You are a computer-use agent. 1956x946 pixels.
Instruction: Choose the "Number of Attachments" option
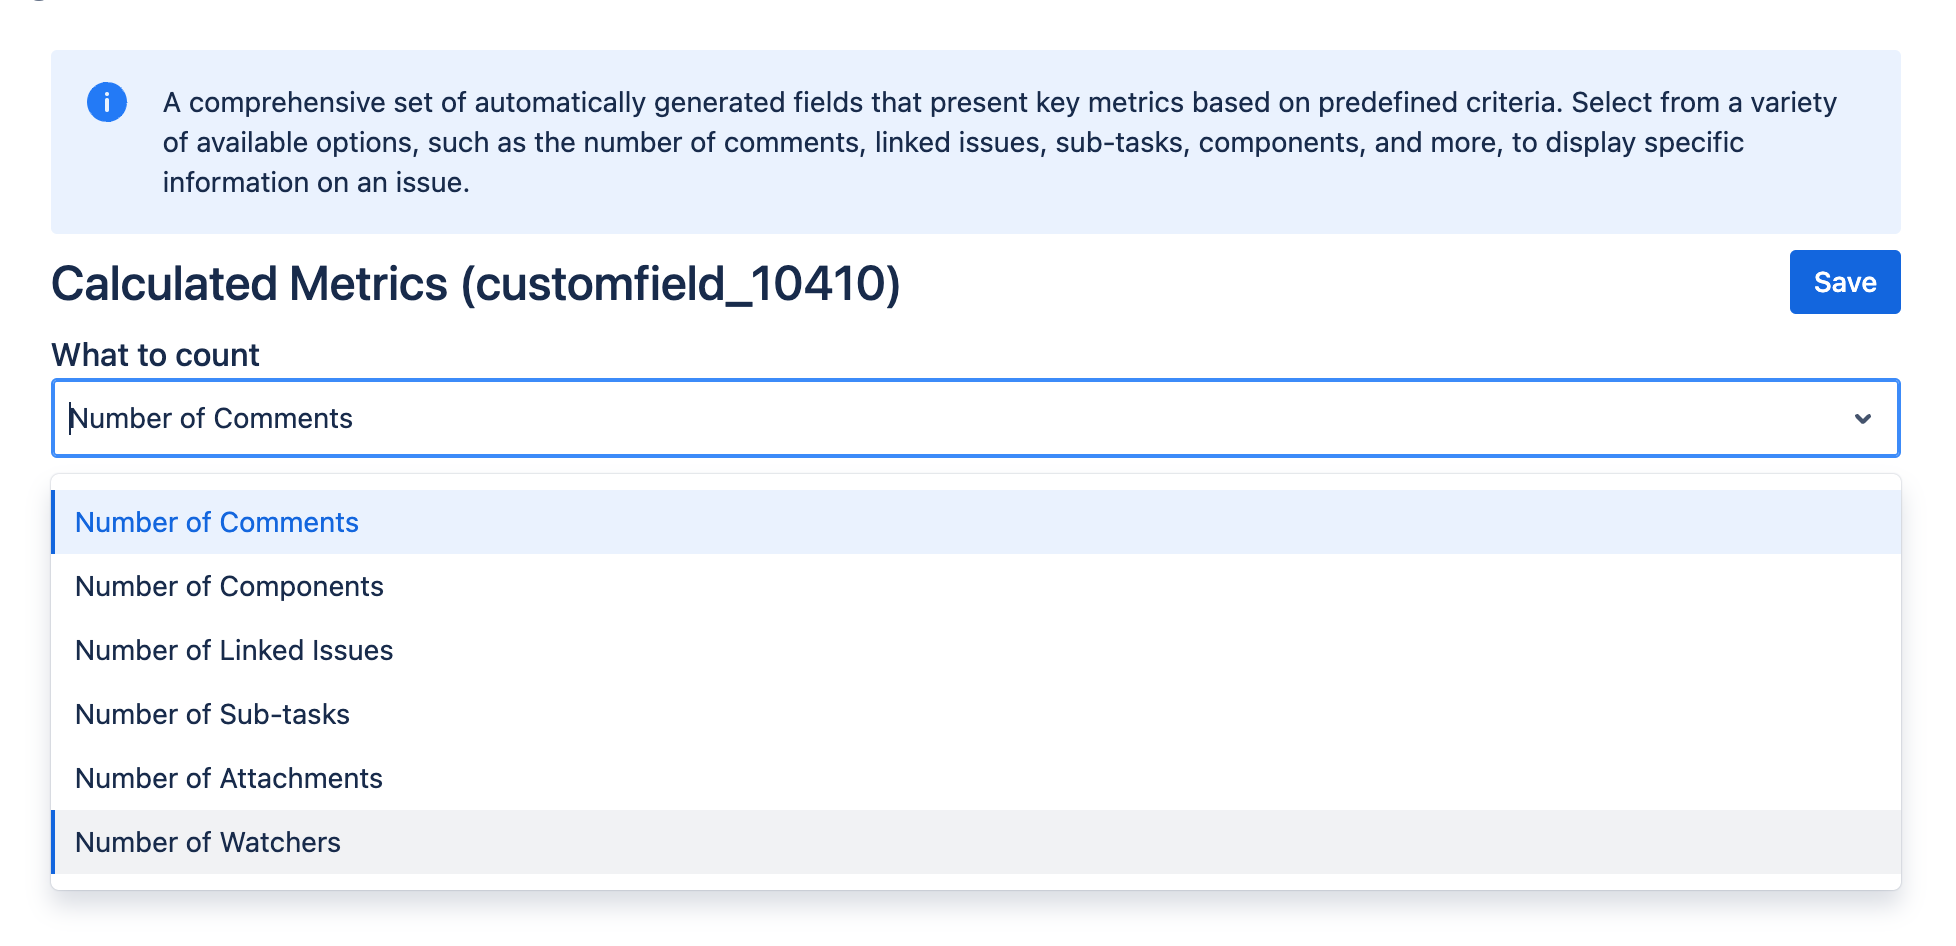[229, 778]
